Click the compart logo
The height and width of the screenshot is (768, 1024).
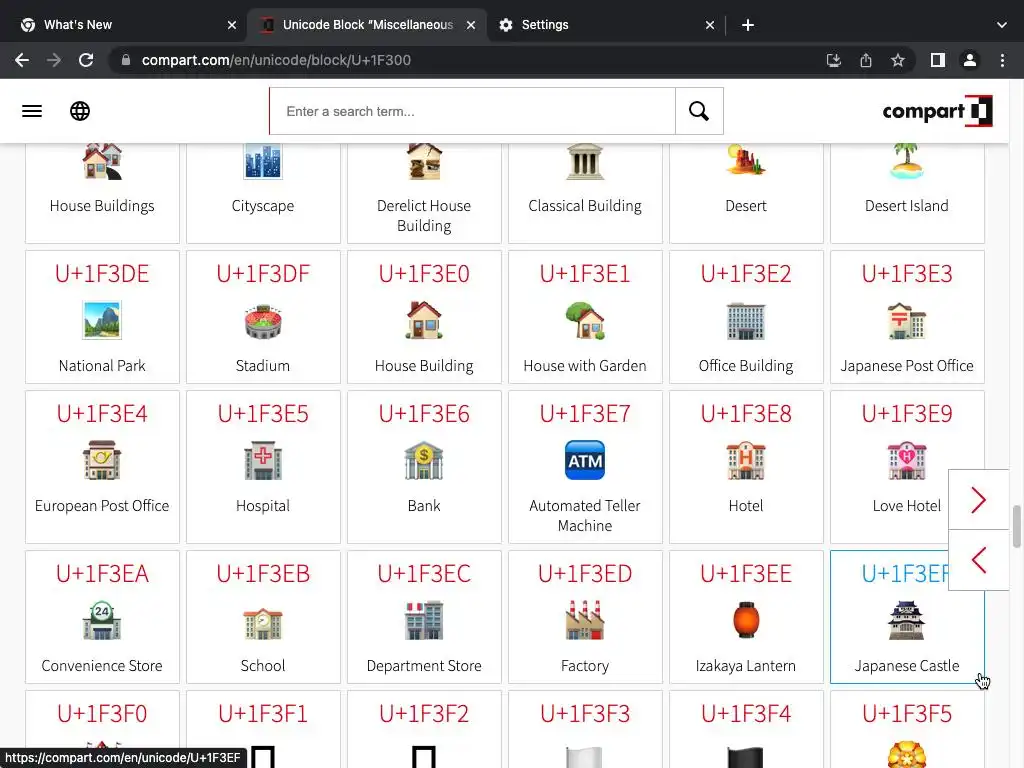937,111
